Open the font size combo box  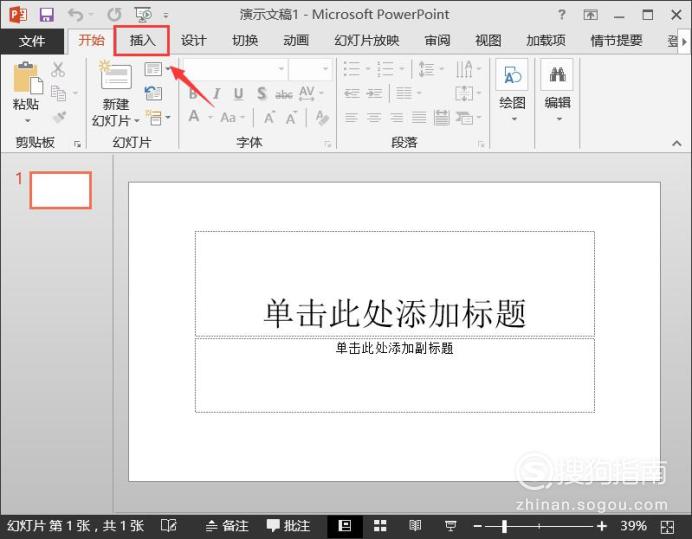point(310,69)
